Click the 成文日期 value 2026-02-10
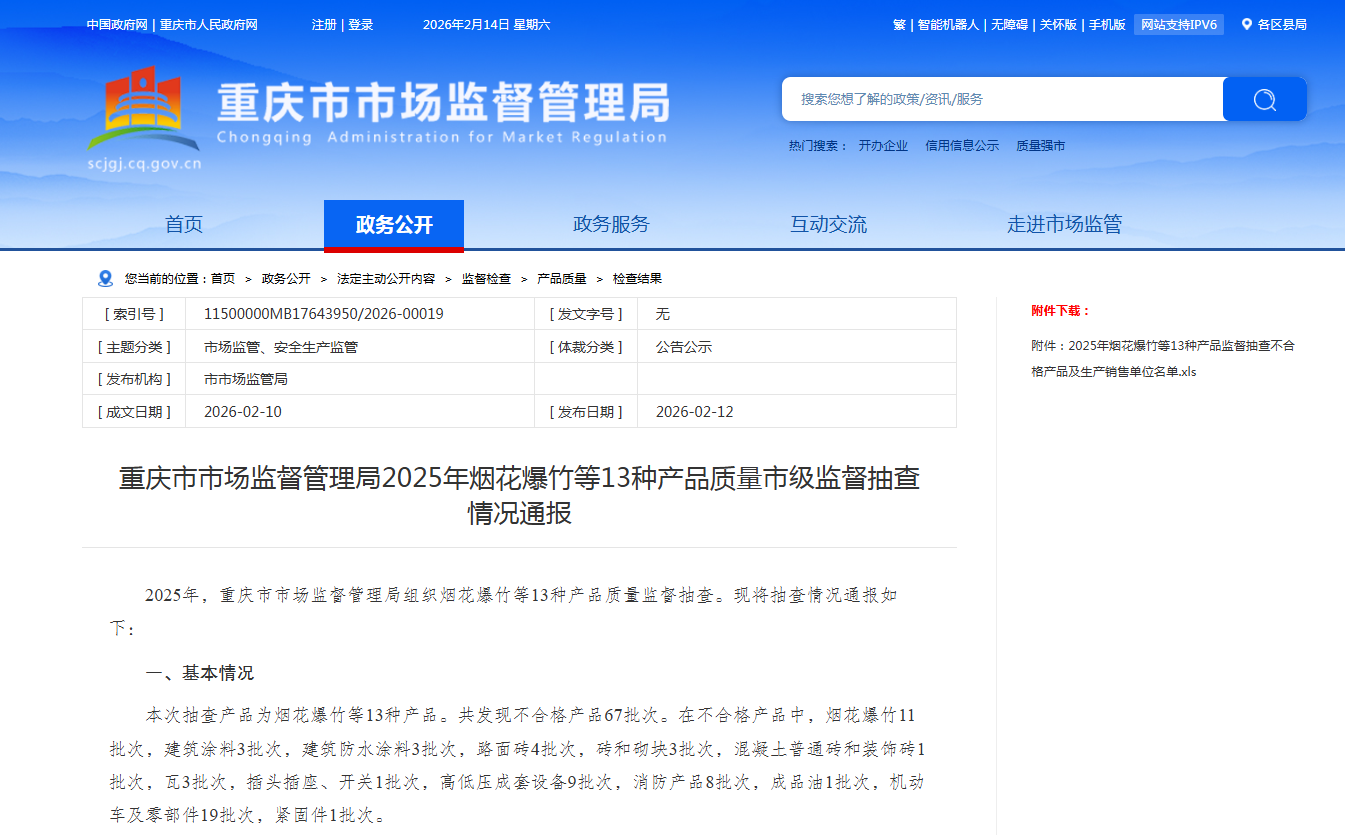Screen dimensions: 1345x835 tap(243, 412)
